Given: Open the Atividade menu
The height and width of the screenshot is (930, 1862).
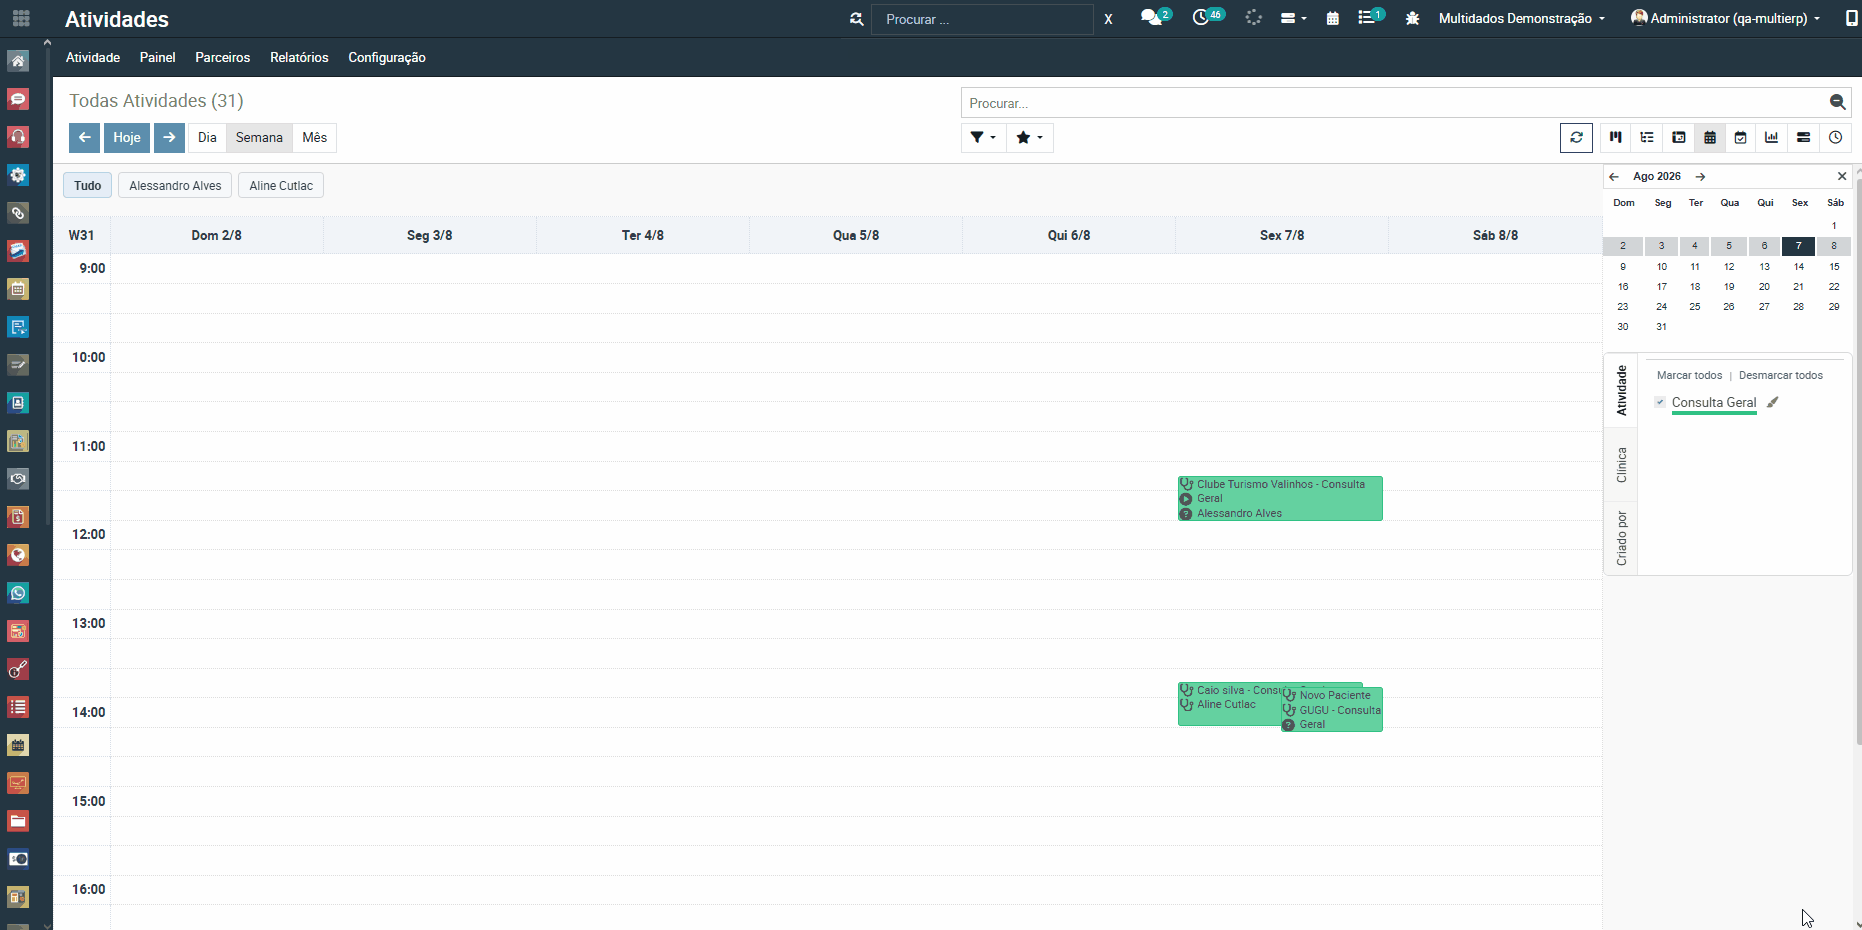Looking at the screenshot, I should point(93,58).
